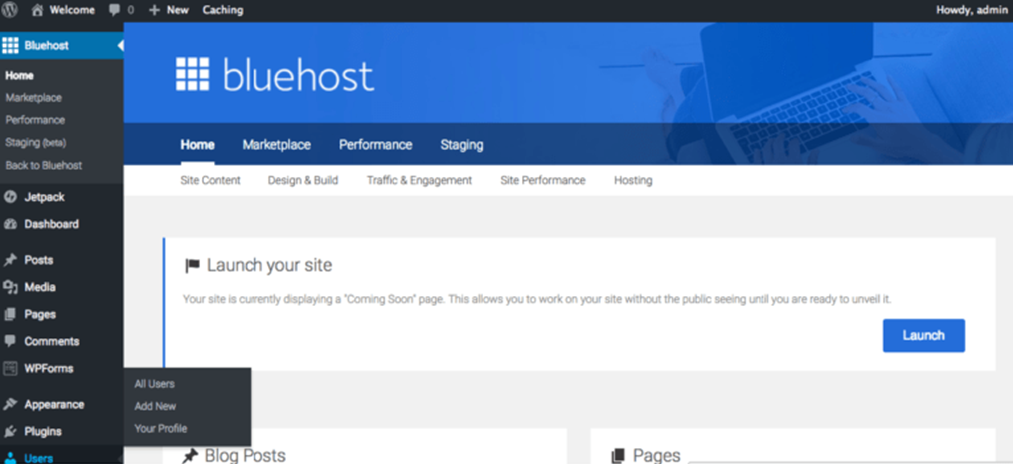Open the New content menu
Viewport: 1013px width, 464px height.
(x=178, y=10)
